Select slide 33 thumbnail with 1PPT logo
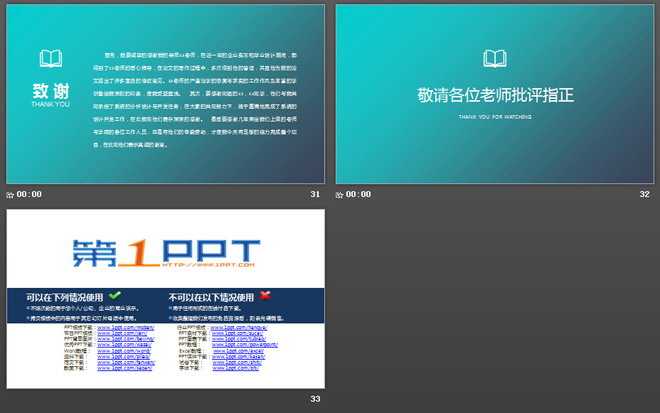 [165, 299]
